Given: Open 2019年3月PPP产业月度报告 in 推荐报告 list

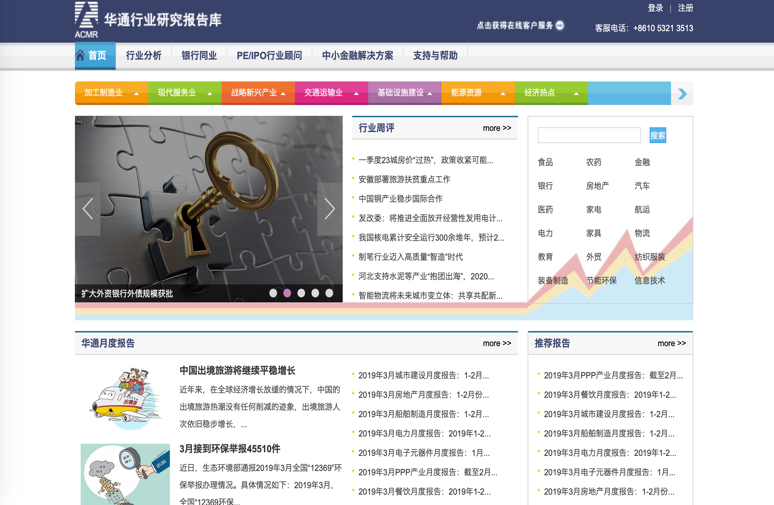Looking at the screenshot, I should [614, 375].
